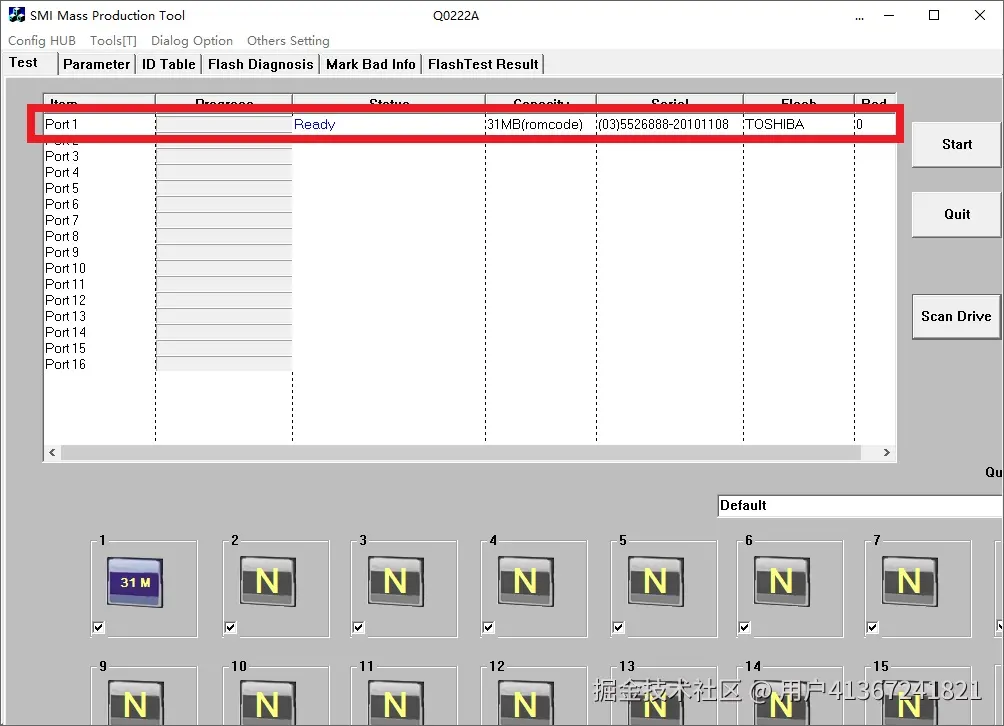Select the port 2 N drive icon
The height and width of the screenshot is (726, 1004).
pos(268,581)
